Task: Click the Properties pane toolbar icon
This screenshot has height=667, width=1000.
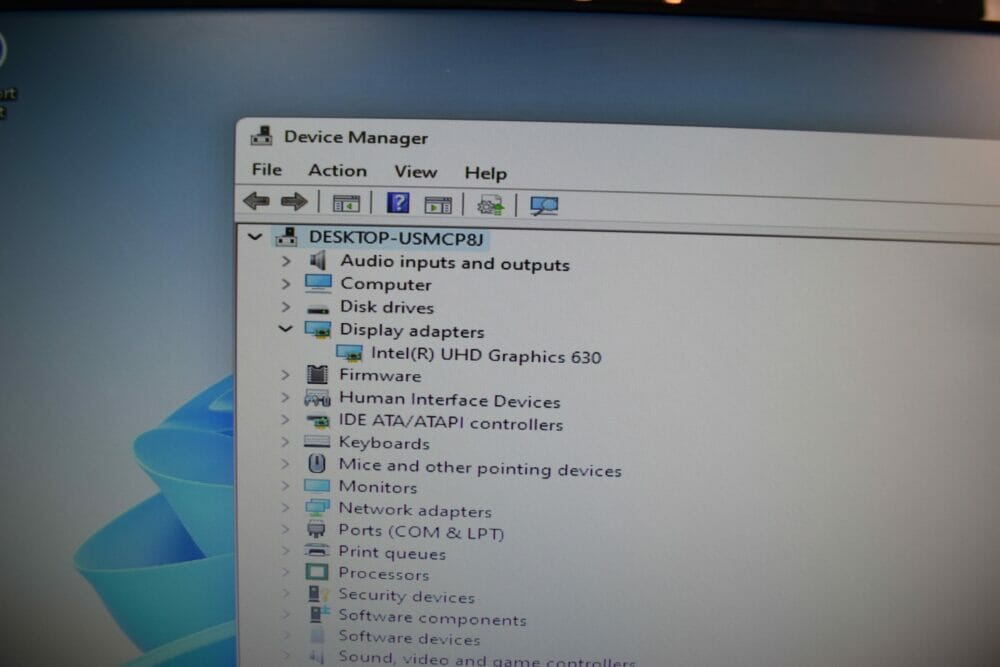Action: click(438, 205)
